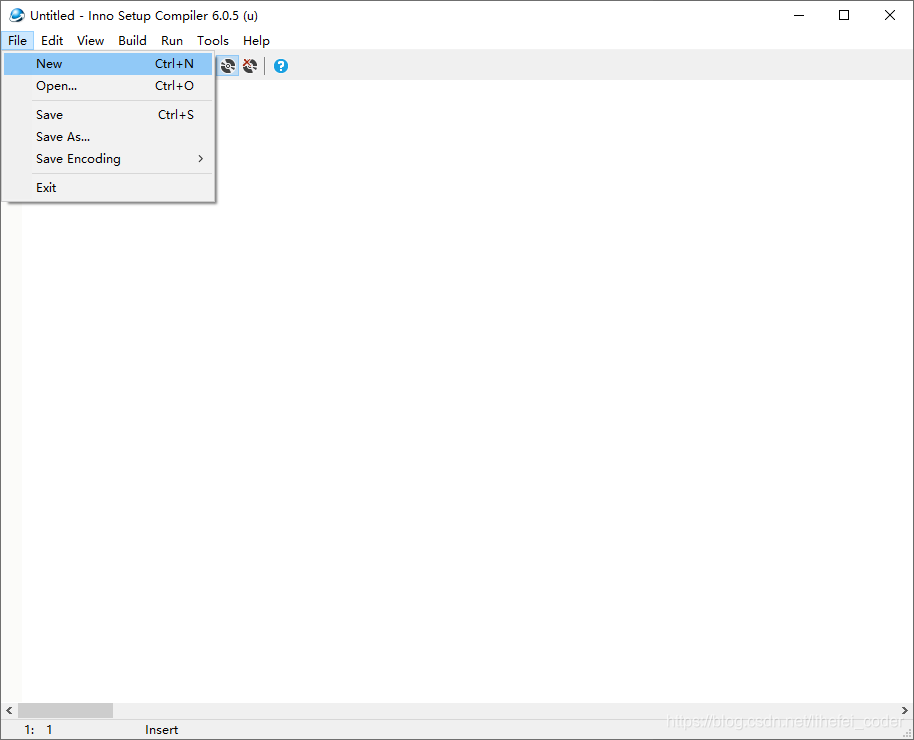Select Save As... in the File menu
Viewport: 914px width, 740px height.
tap(108, 137)
